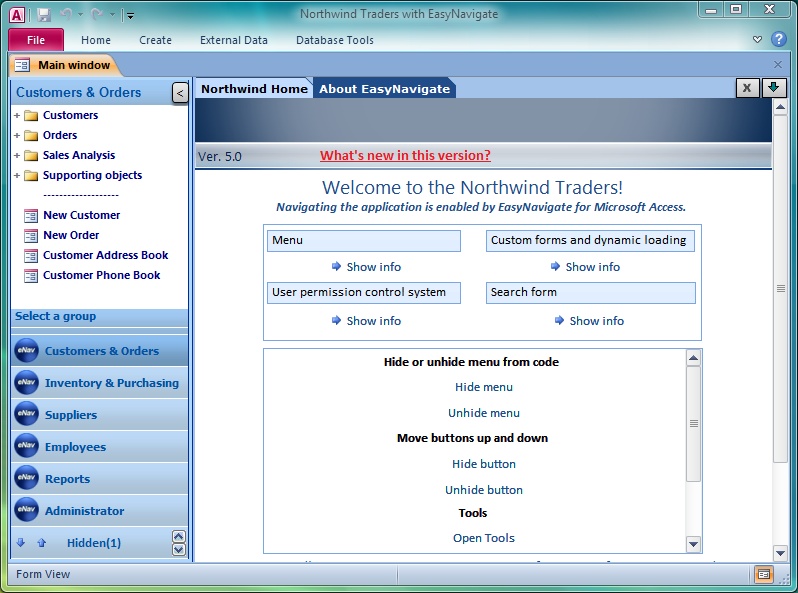Click the close icon right of Main window tab
The height and width of the screenshot is (593, 798).
click(778, 64)
